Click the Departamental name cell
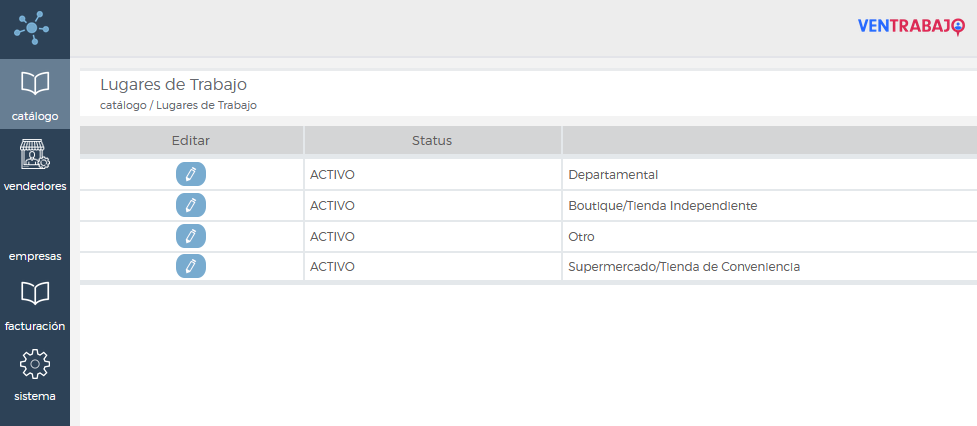This screenshot has width=977, height=426. pyautogui.click(x=612, y=175)
